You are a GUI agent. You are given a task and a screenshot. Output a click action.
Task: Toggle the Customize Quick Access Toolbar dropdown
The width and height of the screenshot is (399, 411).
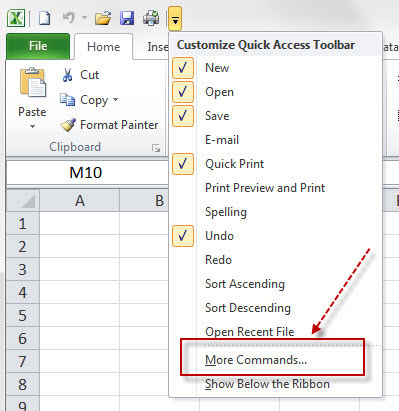coord(175,18)
